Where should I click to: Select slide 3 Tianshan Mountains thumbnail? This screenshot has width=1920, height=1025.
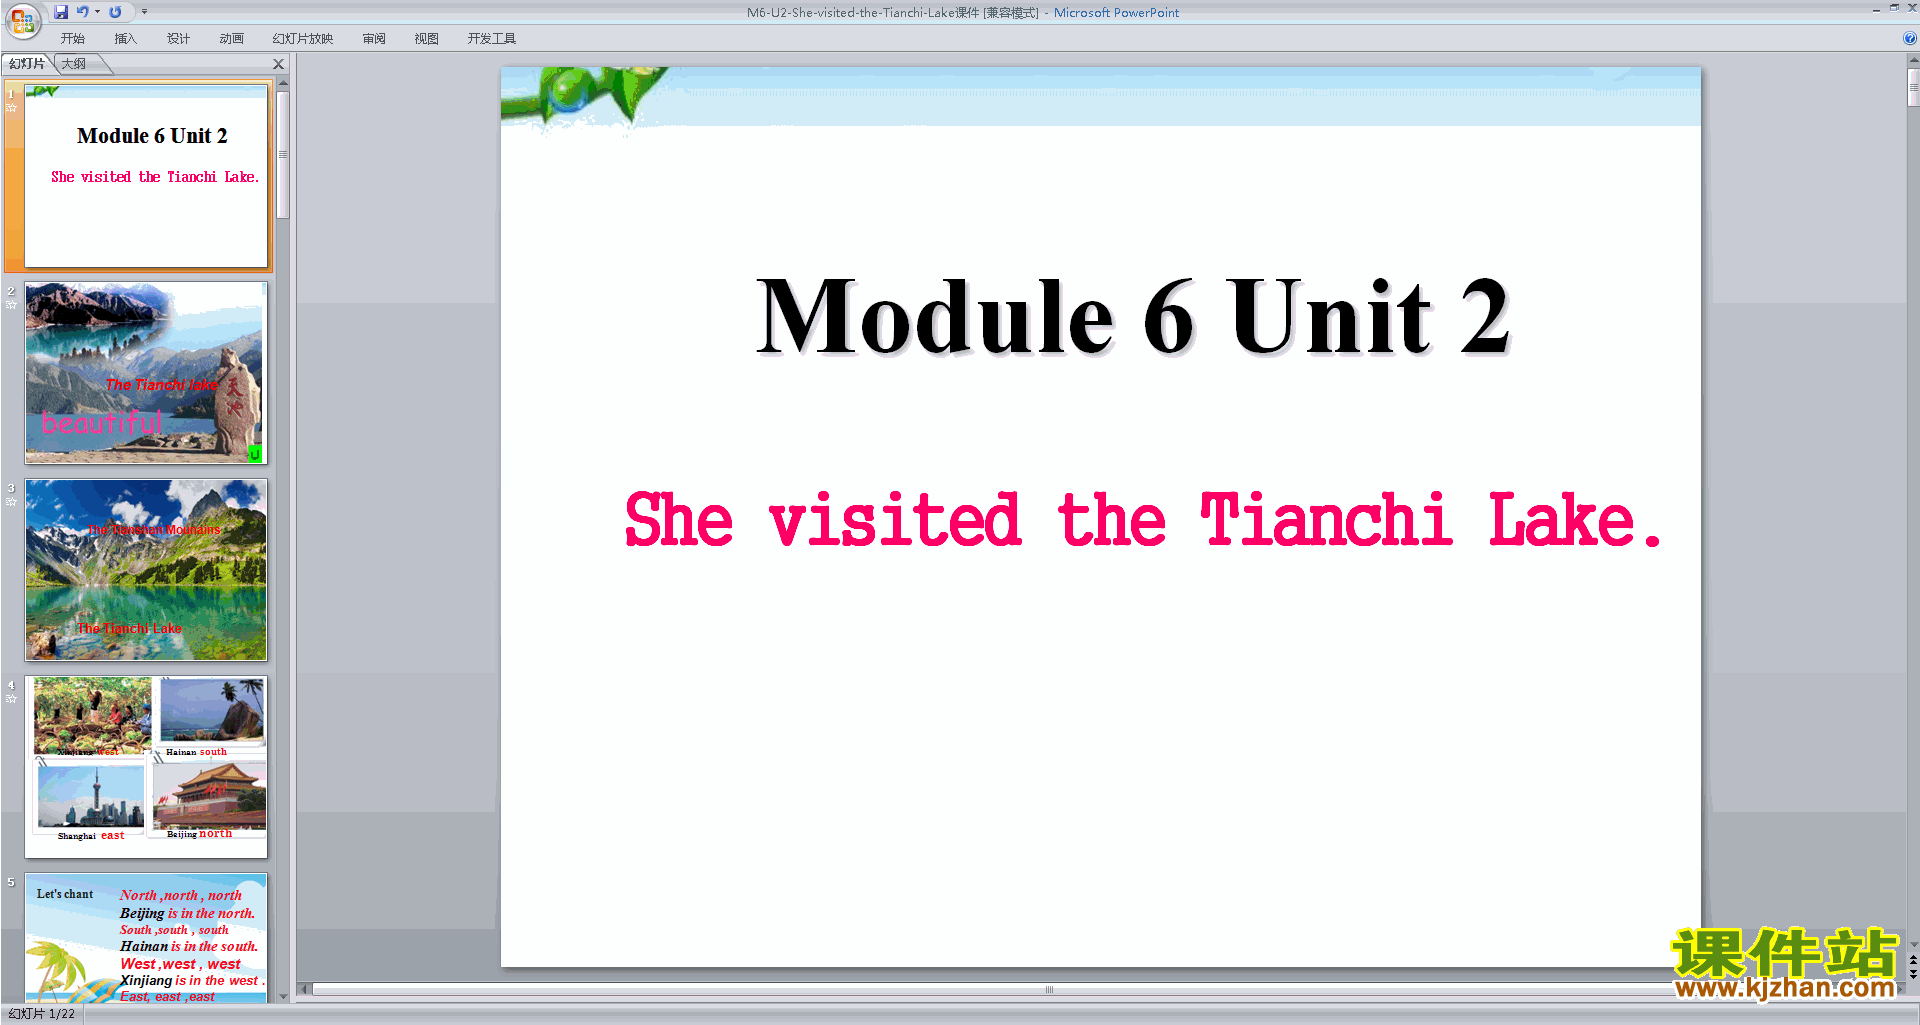coord(146,570)
